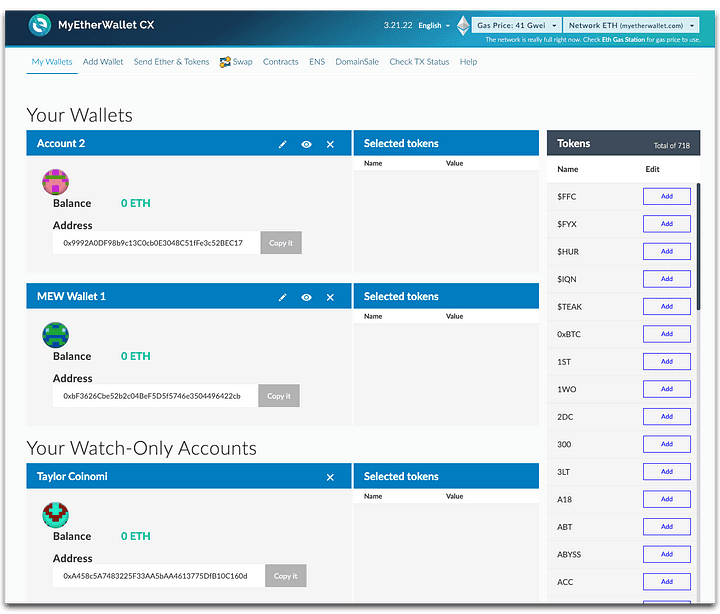This screenshot has width=720, height=614.
Task: Add the 2DC token
Action: pyautogui.click(x=667, y=417)
